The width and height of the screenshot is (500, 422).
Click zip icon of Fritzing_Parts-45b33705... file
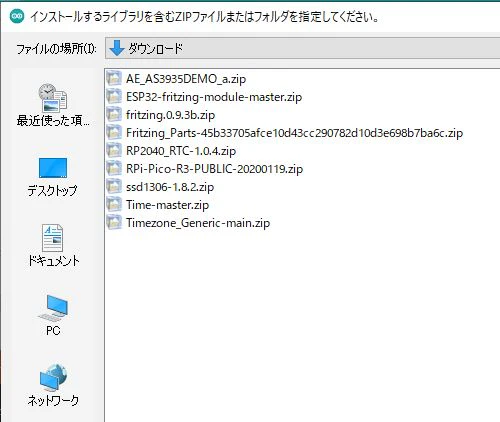tap(114, 133)
